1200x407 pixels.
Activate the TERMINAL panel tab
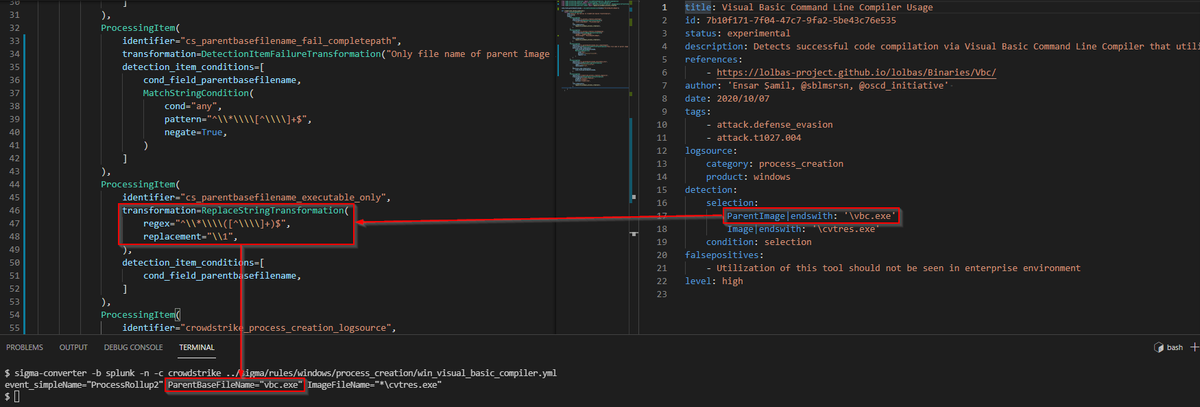(196, 347)
